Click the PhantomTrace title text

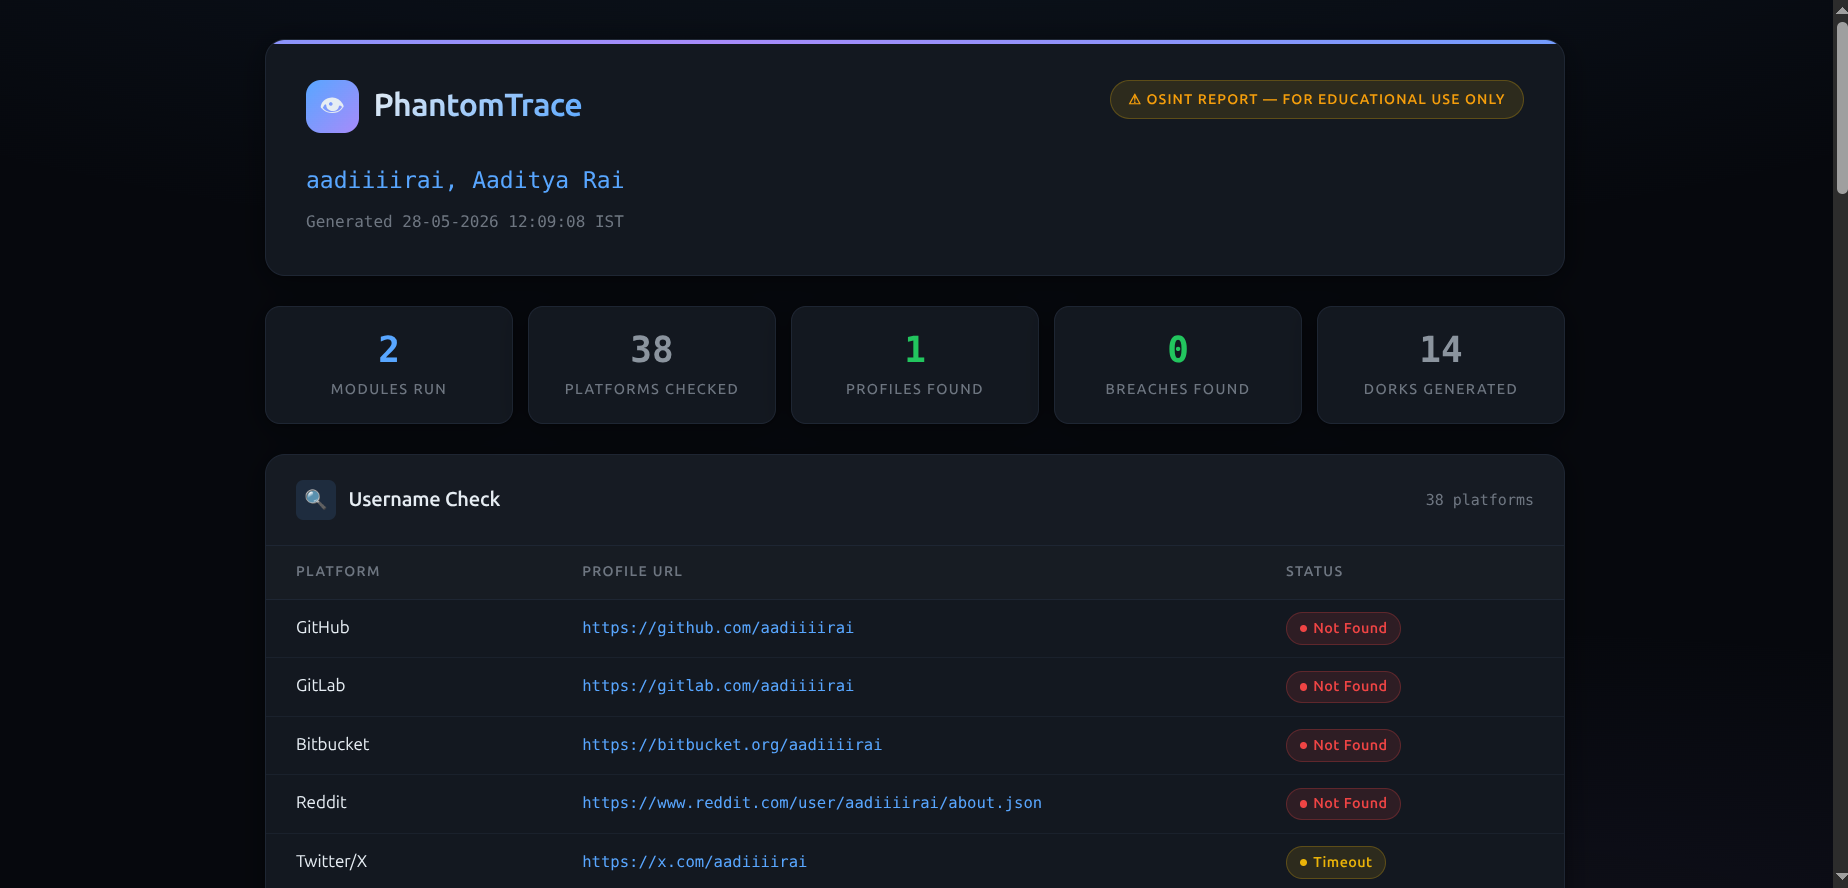(x=478, y=105)
